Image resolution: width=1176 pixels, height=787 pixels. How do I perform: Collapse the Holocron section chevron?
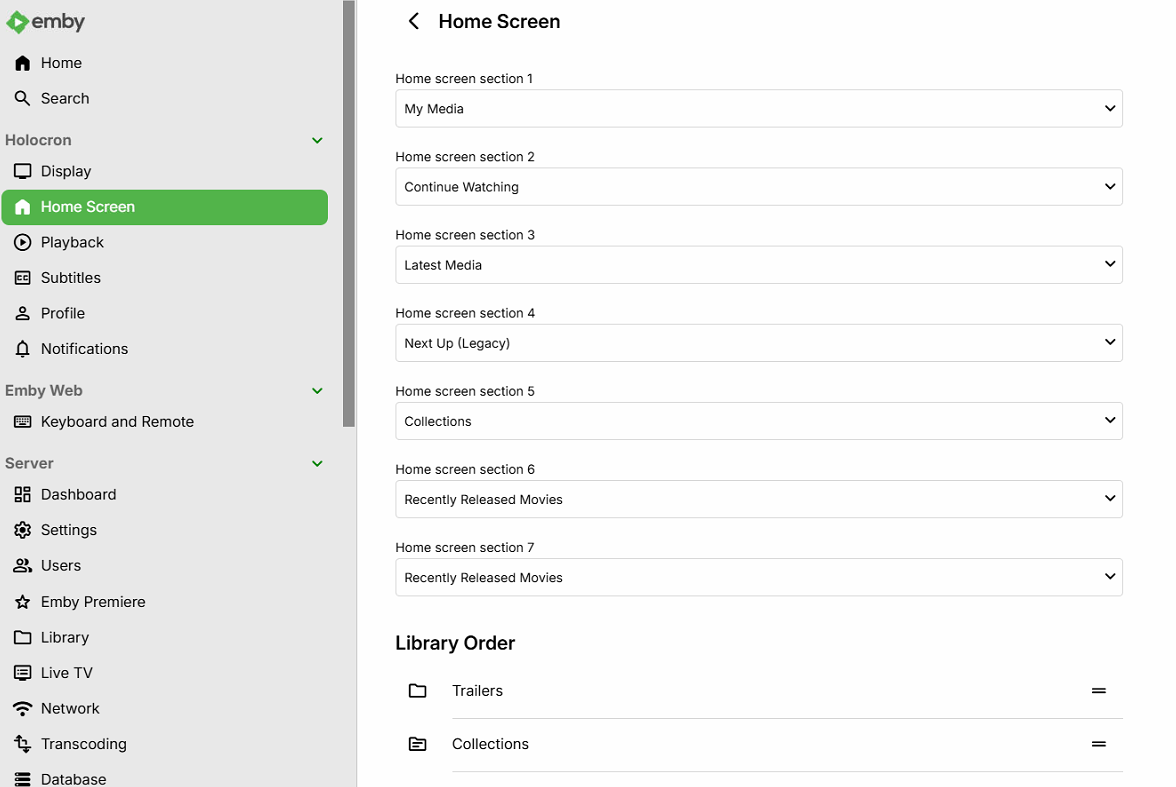317,140
